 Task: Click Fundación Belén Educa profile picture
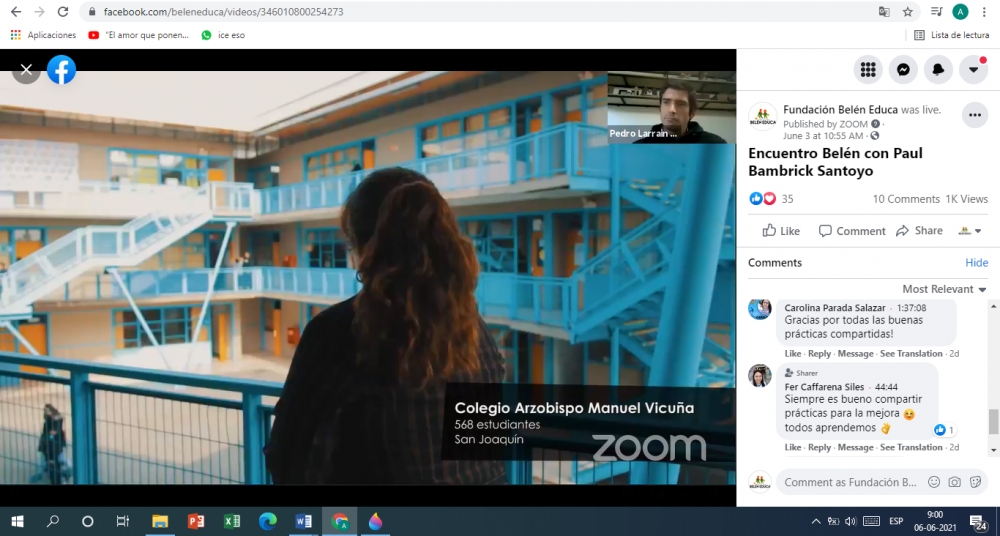point(762,116)
